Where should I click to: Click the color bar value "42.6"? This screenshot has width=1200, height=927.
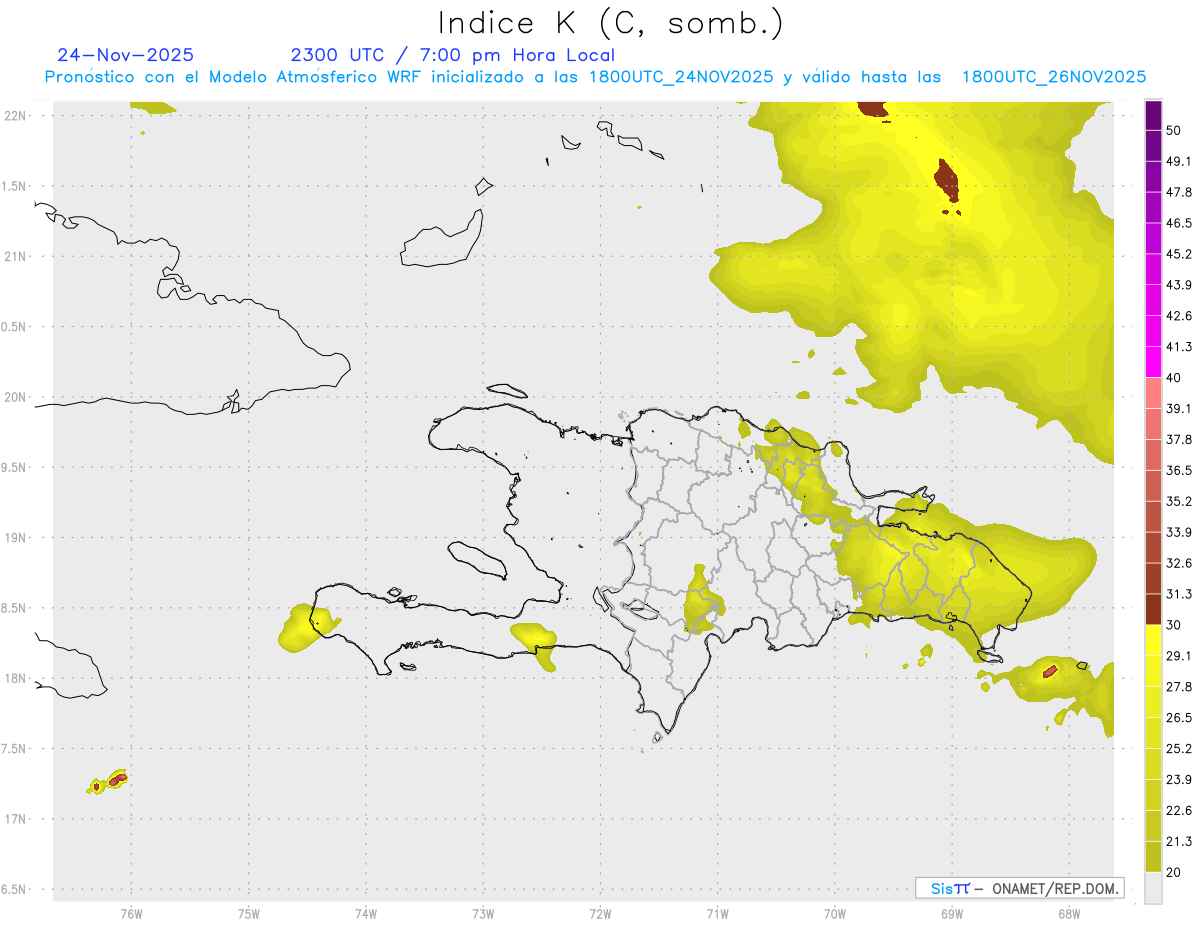point(1179,316)
